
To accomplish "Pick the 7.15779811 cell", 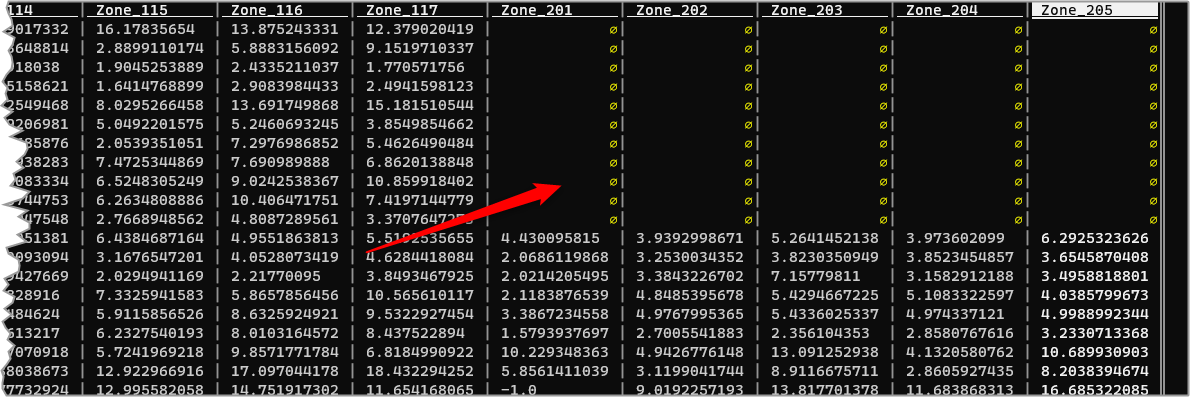I will [816, 276].
